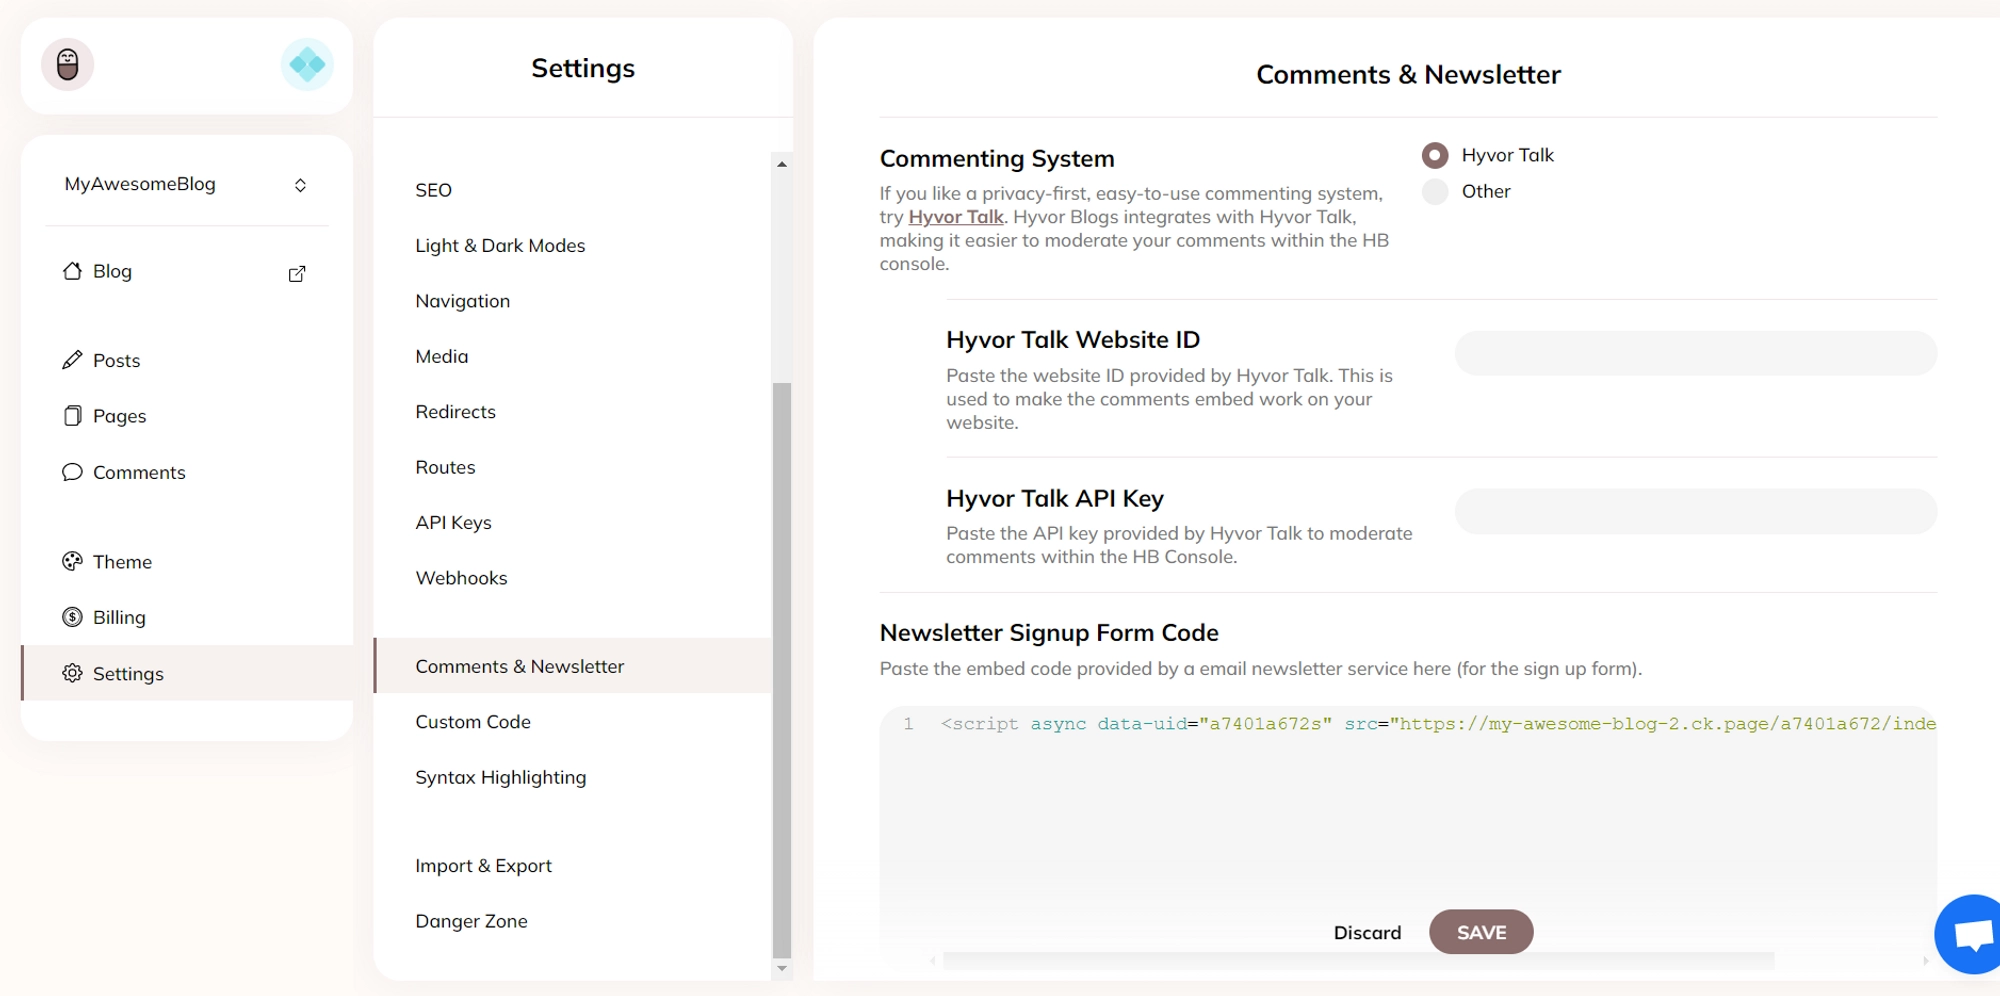Click the SAVE button
2000x996 pixels.
(1481, 932)
